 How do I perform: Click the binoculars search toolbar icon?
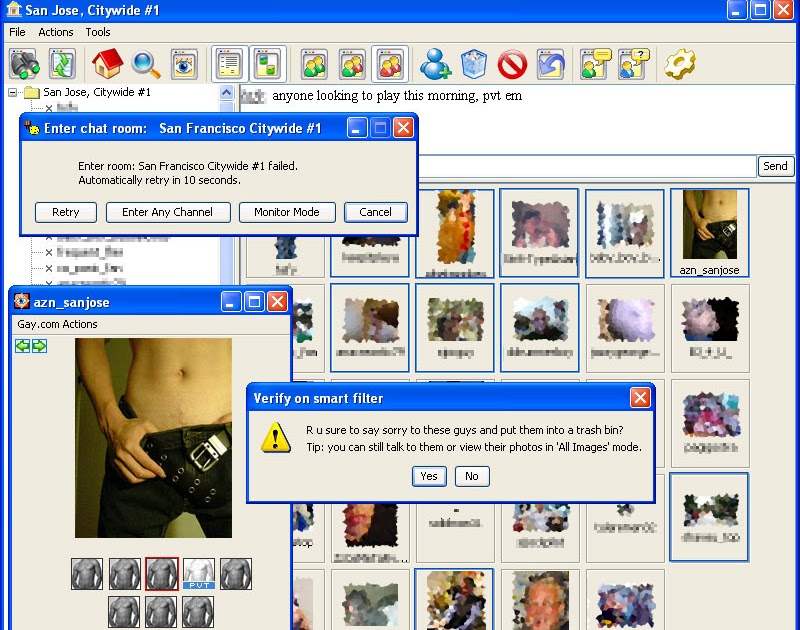24,64
